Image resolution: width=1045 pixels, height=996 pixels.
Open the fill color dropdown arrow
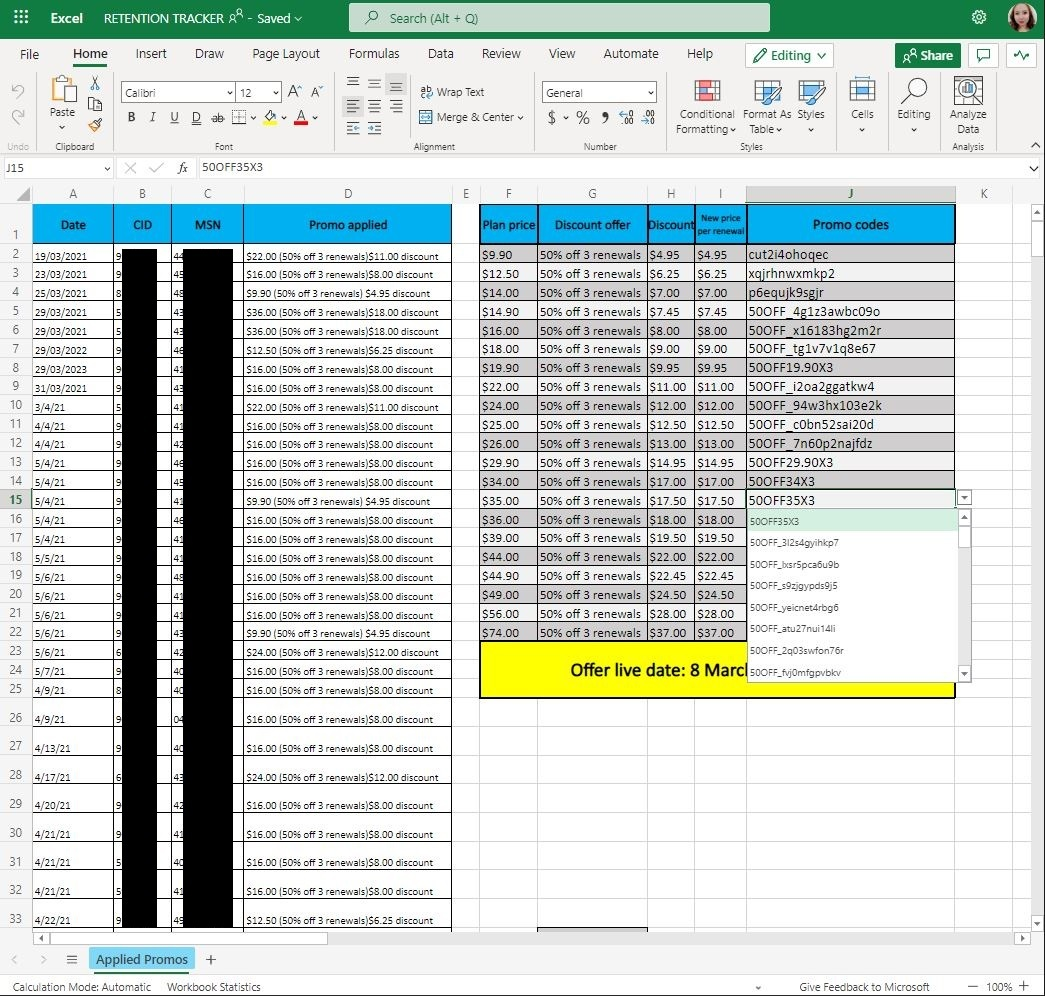pyautogui.click(x=284, y=118)
